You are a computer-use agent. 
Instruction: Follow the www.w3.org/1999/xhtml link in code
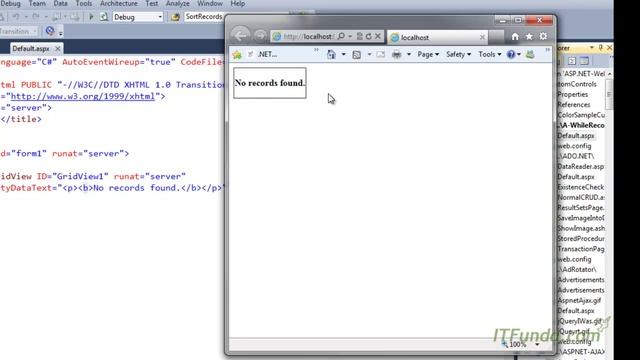click(82, 96)
